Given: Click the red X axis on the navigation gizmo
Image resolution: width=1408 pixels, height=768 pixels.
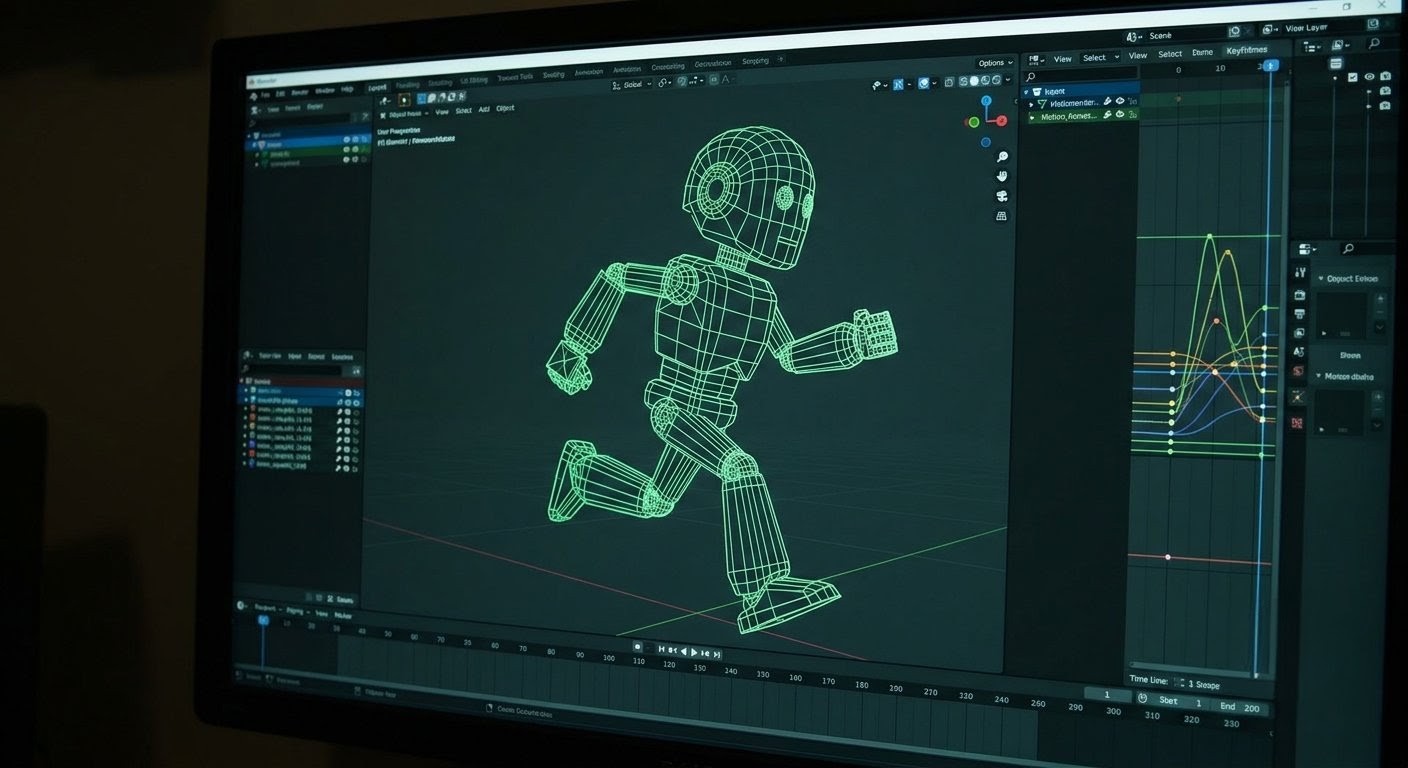Looking at the screenshot, I should pyautogui.click(x=1001, y=120).
